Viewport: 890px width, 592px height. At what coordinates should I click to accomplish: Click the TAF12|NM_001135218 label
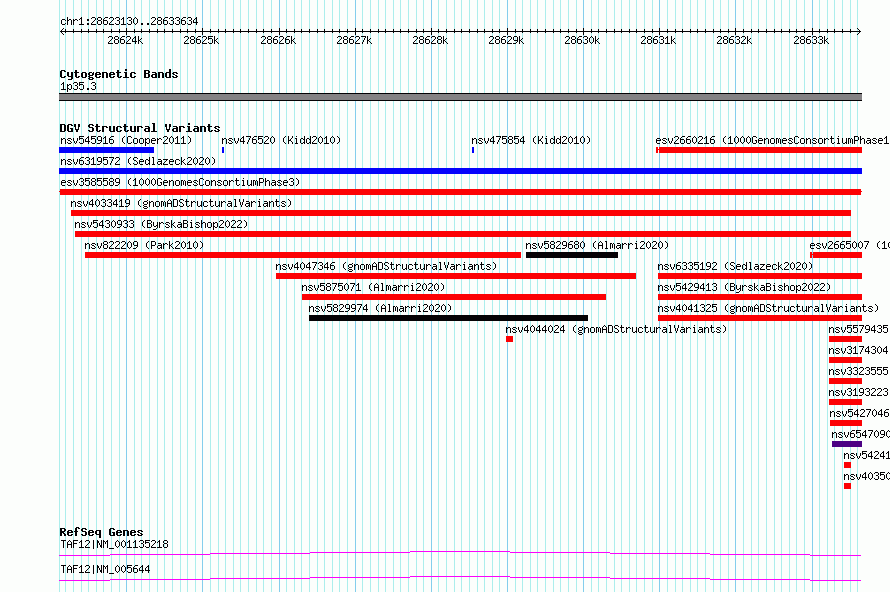pyautogui.click(x=114, y=544)
